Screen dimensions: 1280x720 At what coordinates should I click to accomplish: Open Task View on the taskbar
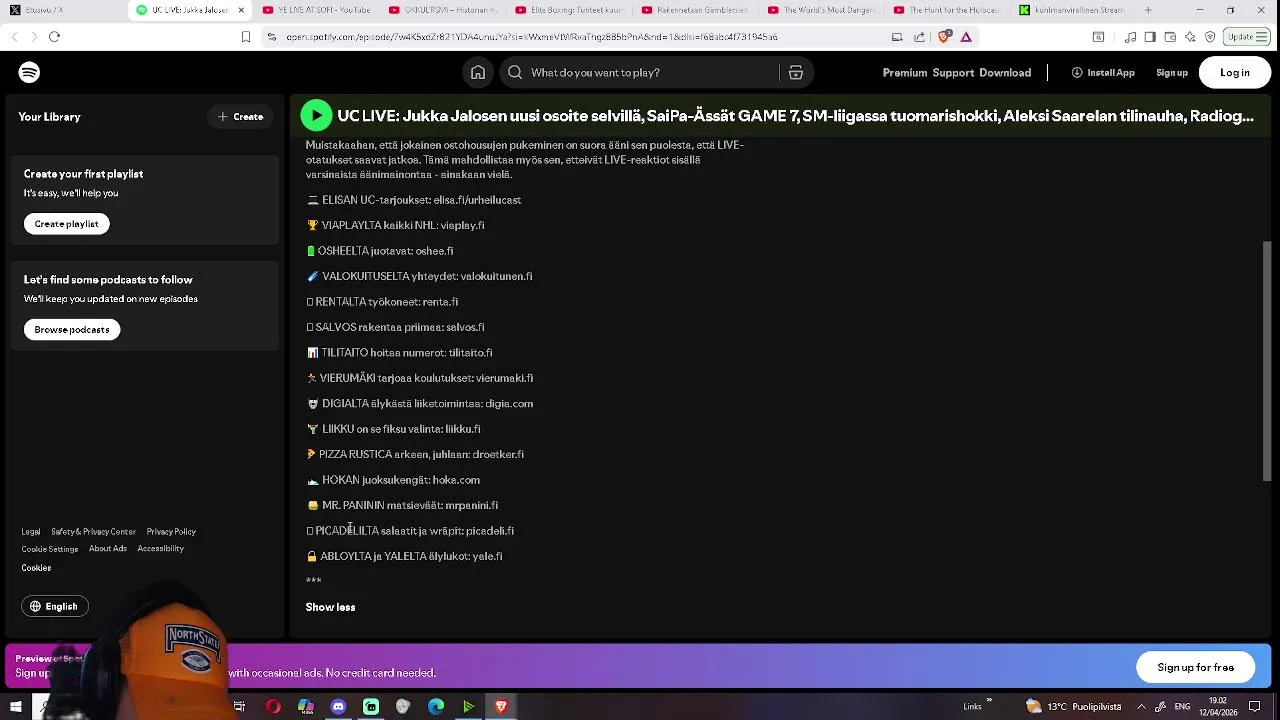coord(239,707)
